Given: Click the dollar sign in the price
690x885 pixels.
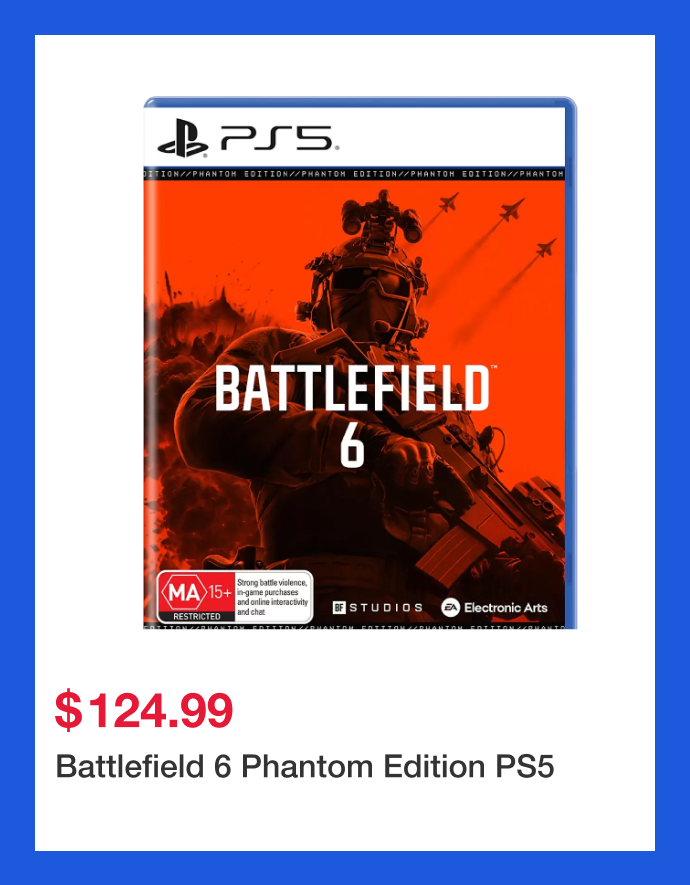Looking at the screenshot, I should click(x=68, y=710).
